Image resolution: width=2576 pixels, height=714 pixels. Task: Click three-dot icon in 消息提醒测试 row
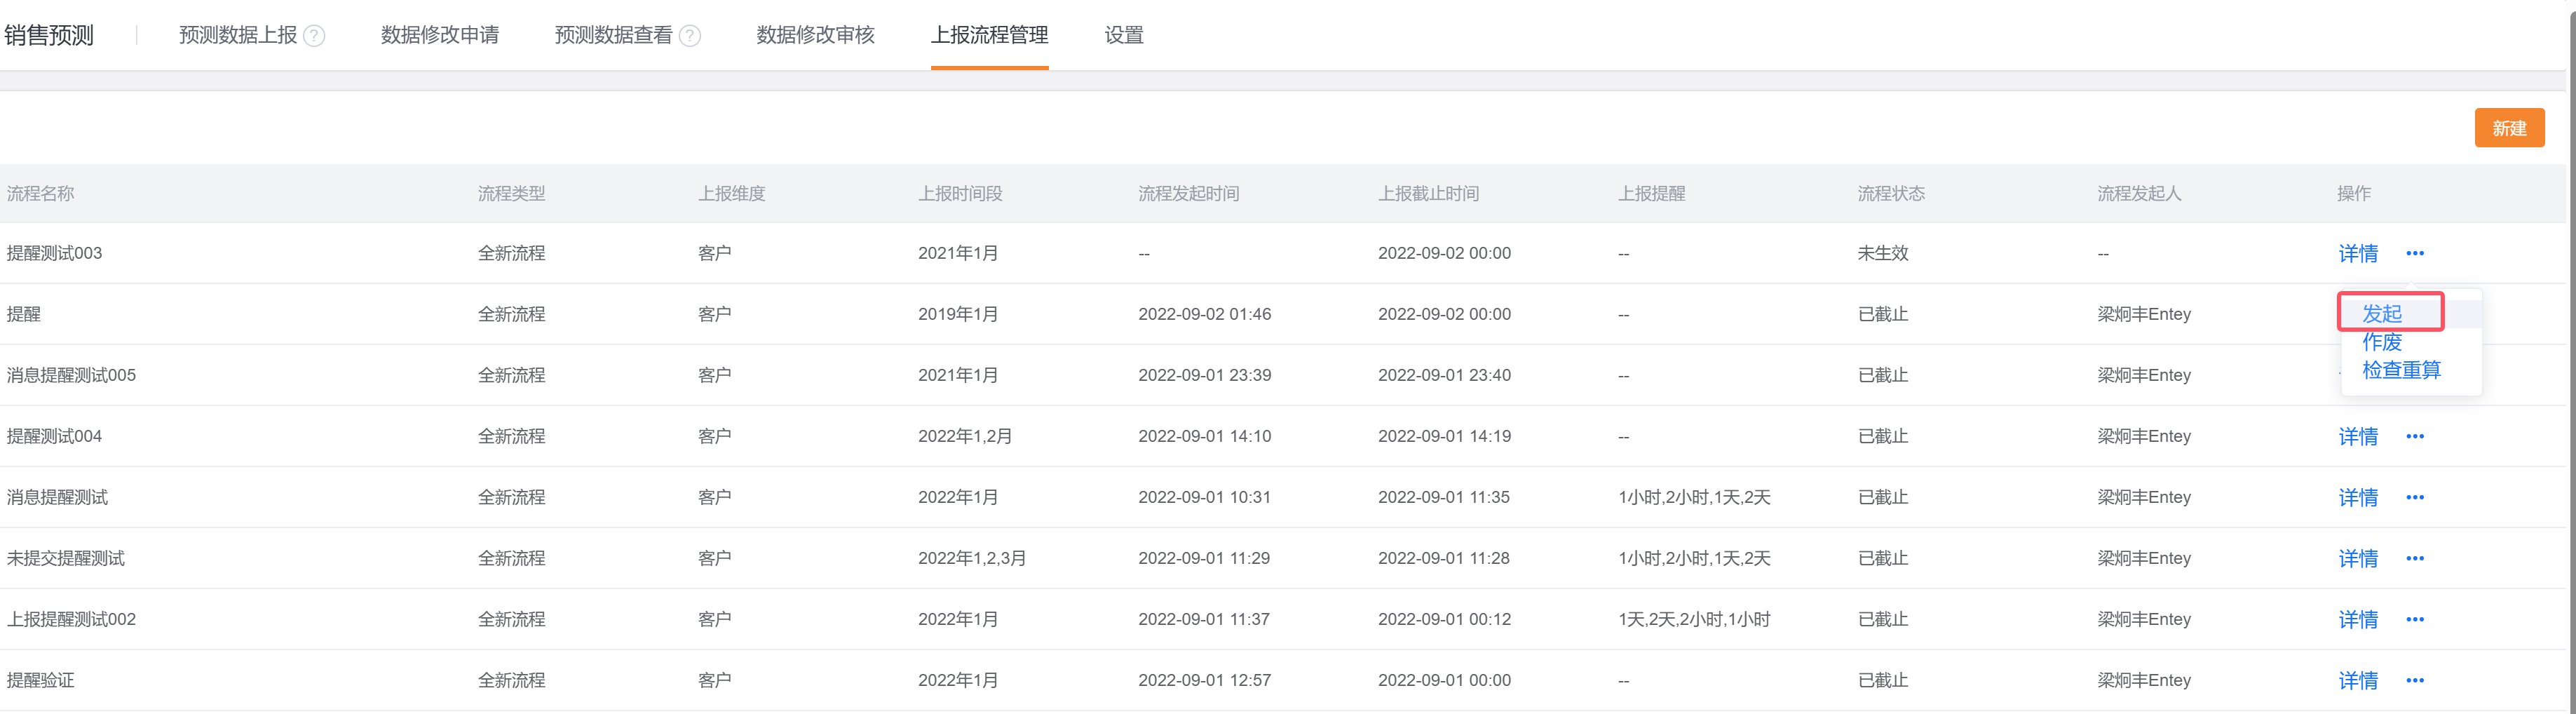[x=2415, y=497]
